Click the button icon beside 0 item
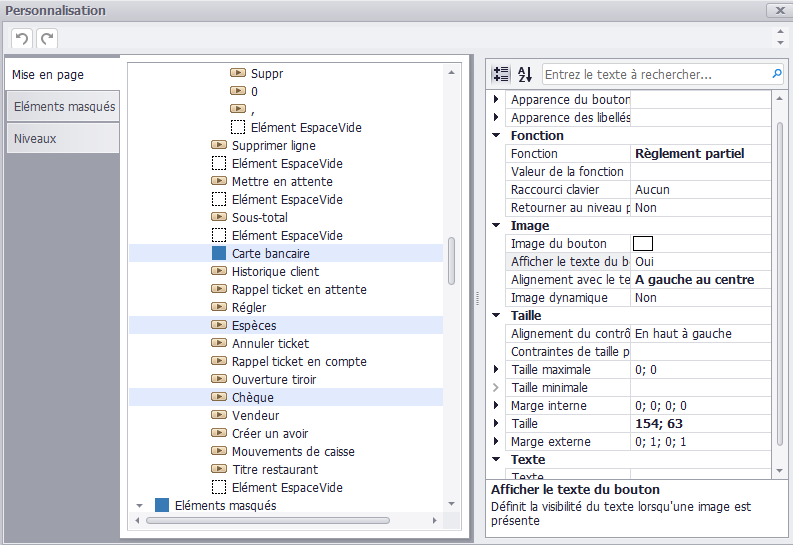The width and height of the screenshot is (793, 545). point(238,91)
